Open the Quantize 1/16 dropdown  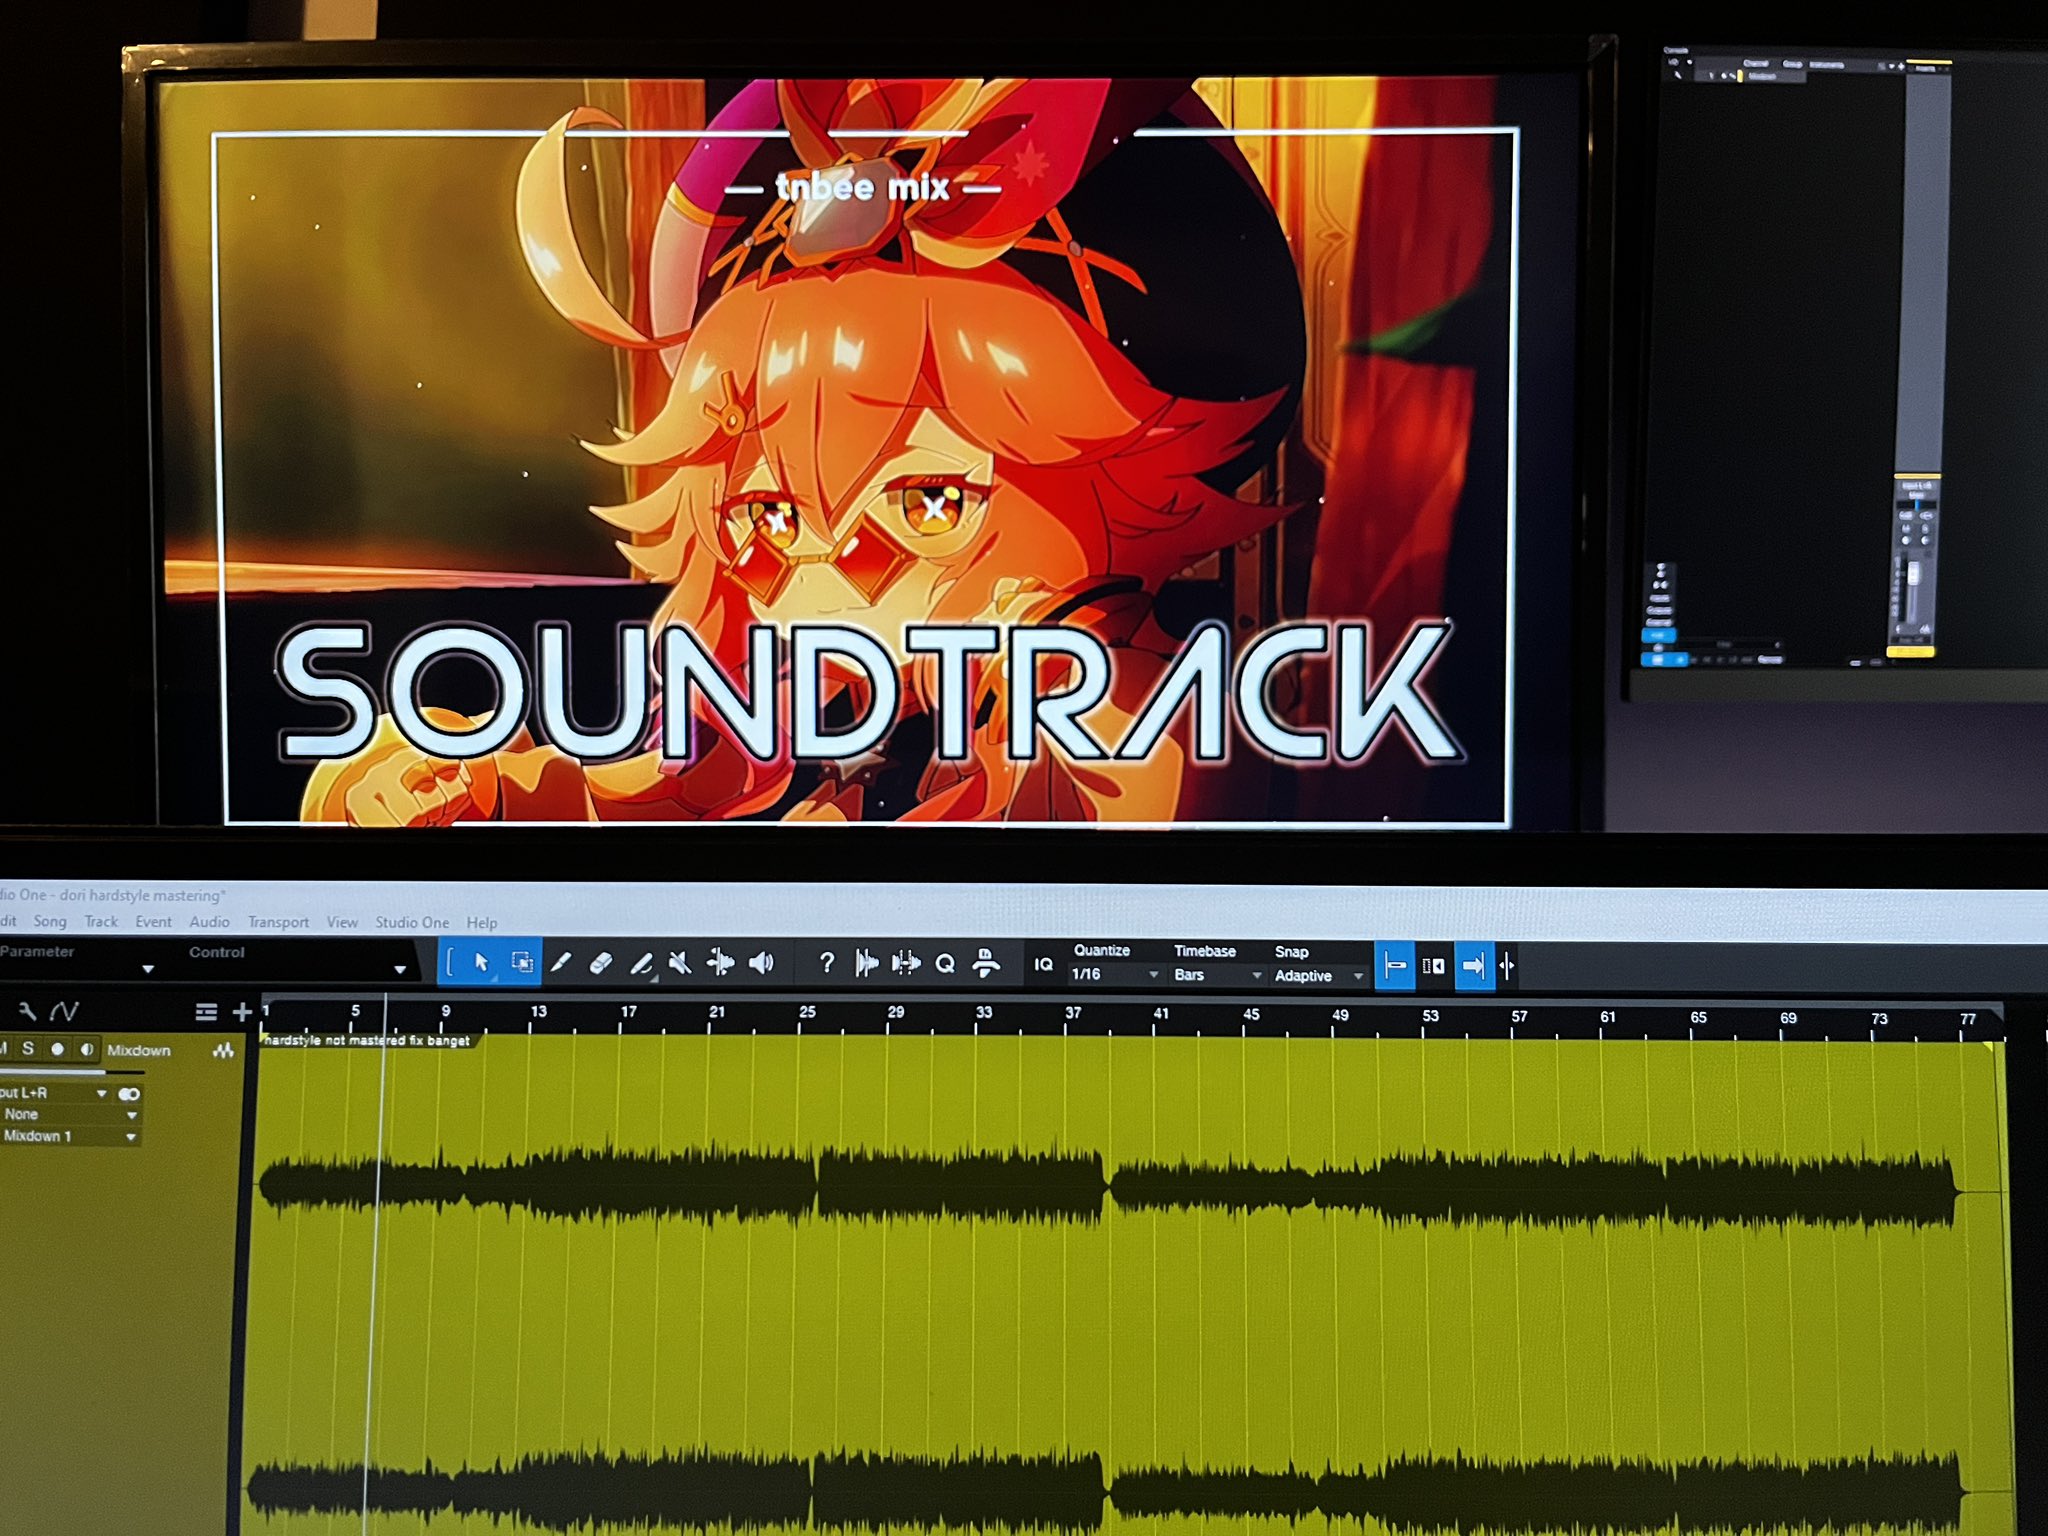tap(1113, 974)
